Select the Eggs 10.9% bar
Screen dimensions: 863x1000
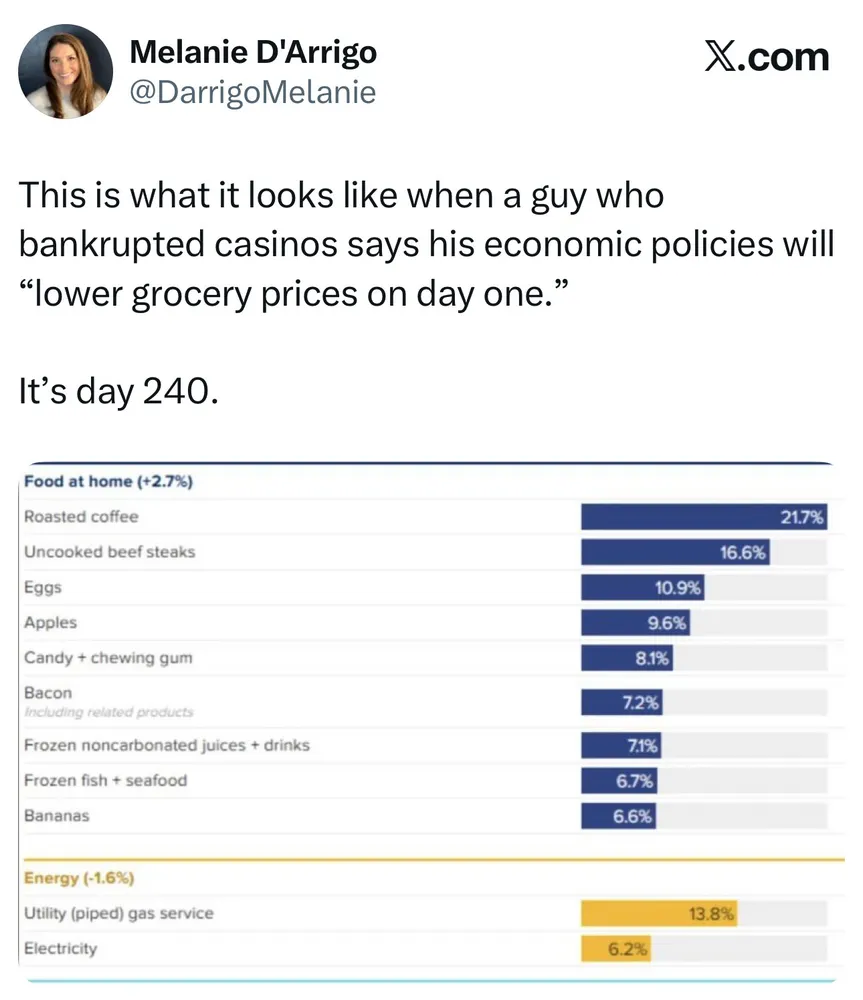pyautogui.click(x=643, y=587)
